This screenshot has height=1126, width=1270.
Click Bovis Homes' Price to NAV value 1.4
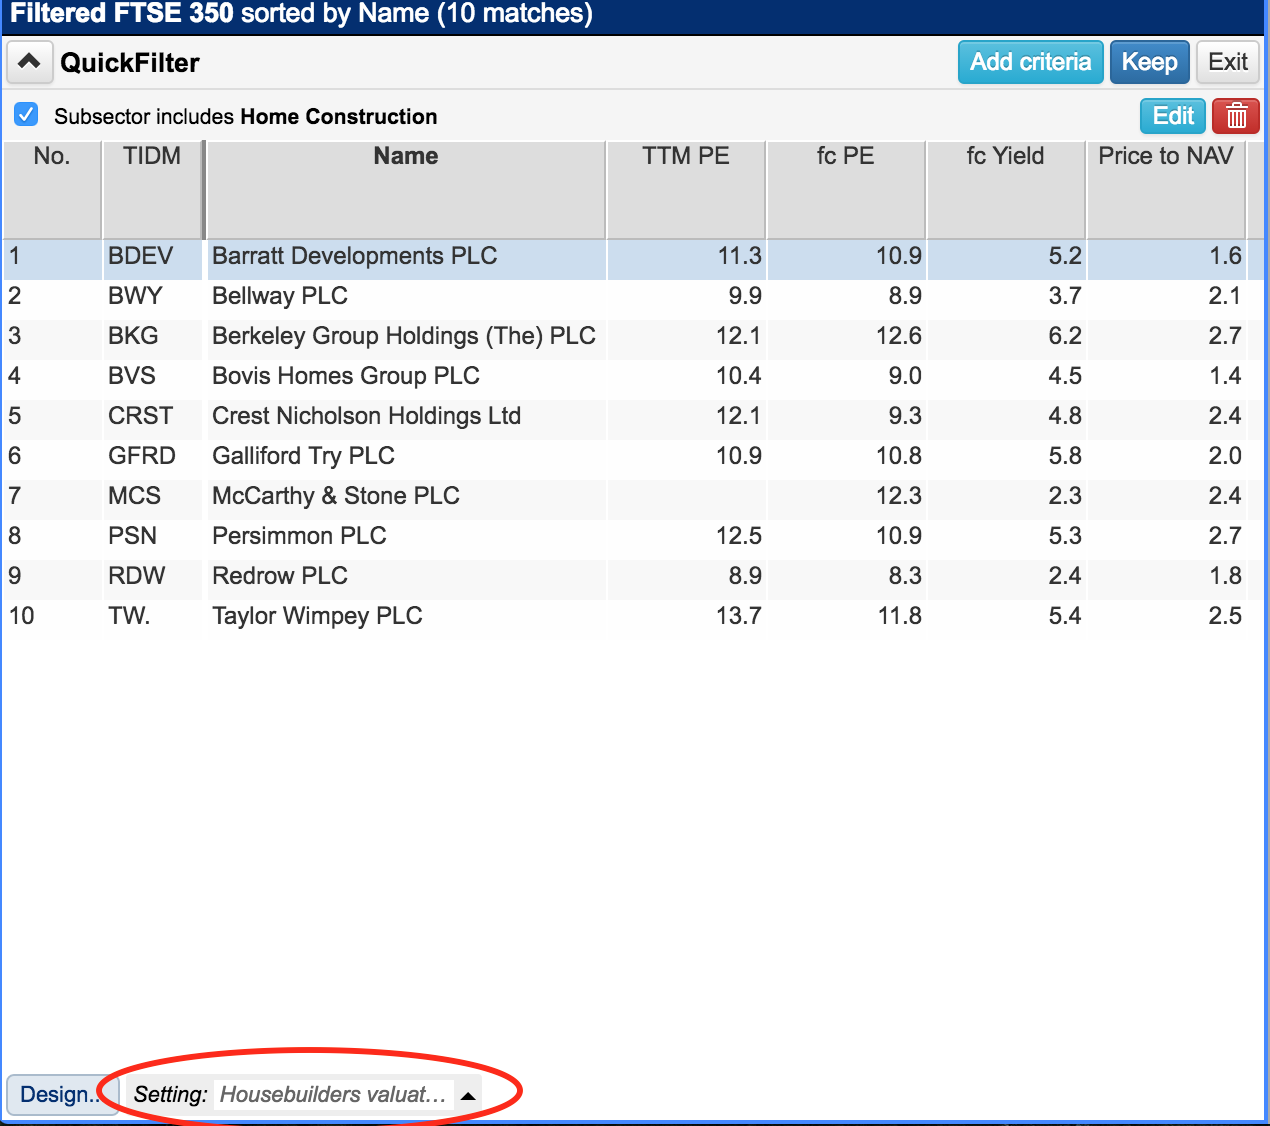tap(1225, 376)
